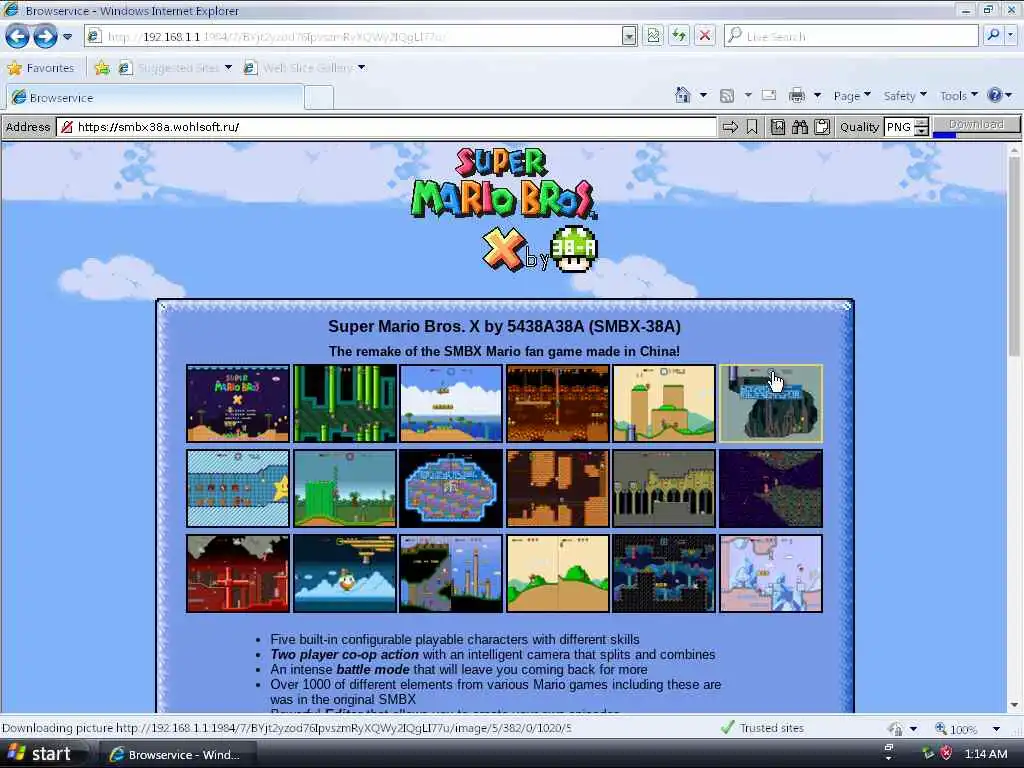
Task: Select the Browservice tab
Action: 154,97
